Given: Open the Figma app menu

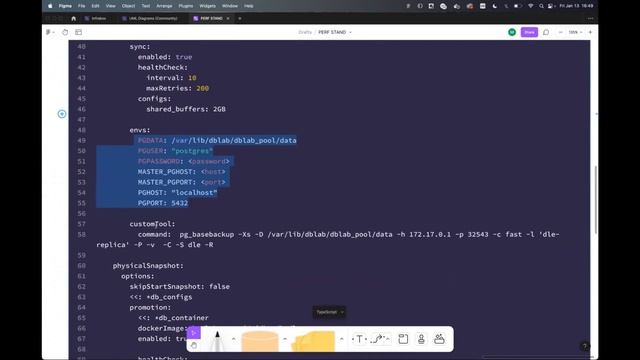Looking at the screenshot, I should click(x=65, y=6).
